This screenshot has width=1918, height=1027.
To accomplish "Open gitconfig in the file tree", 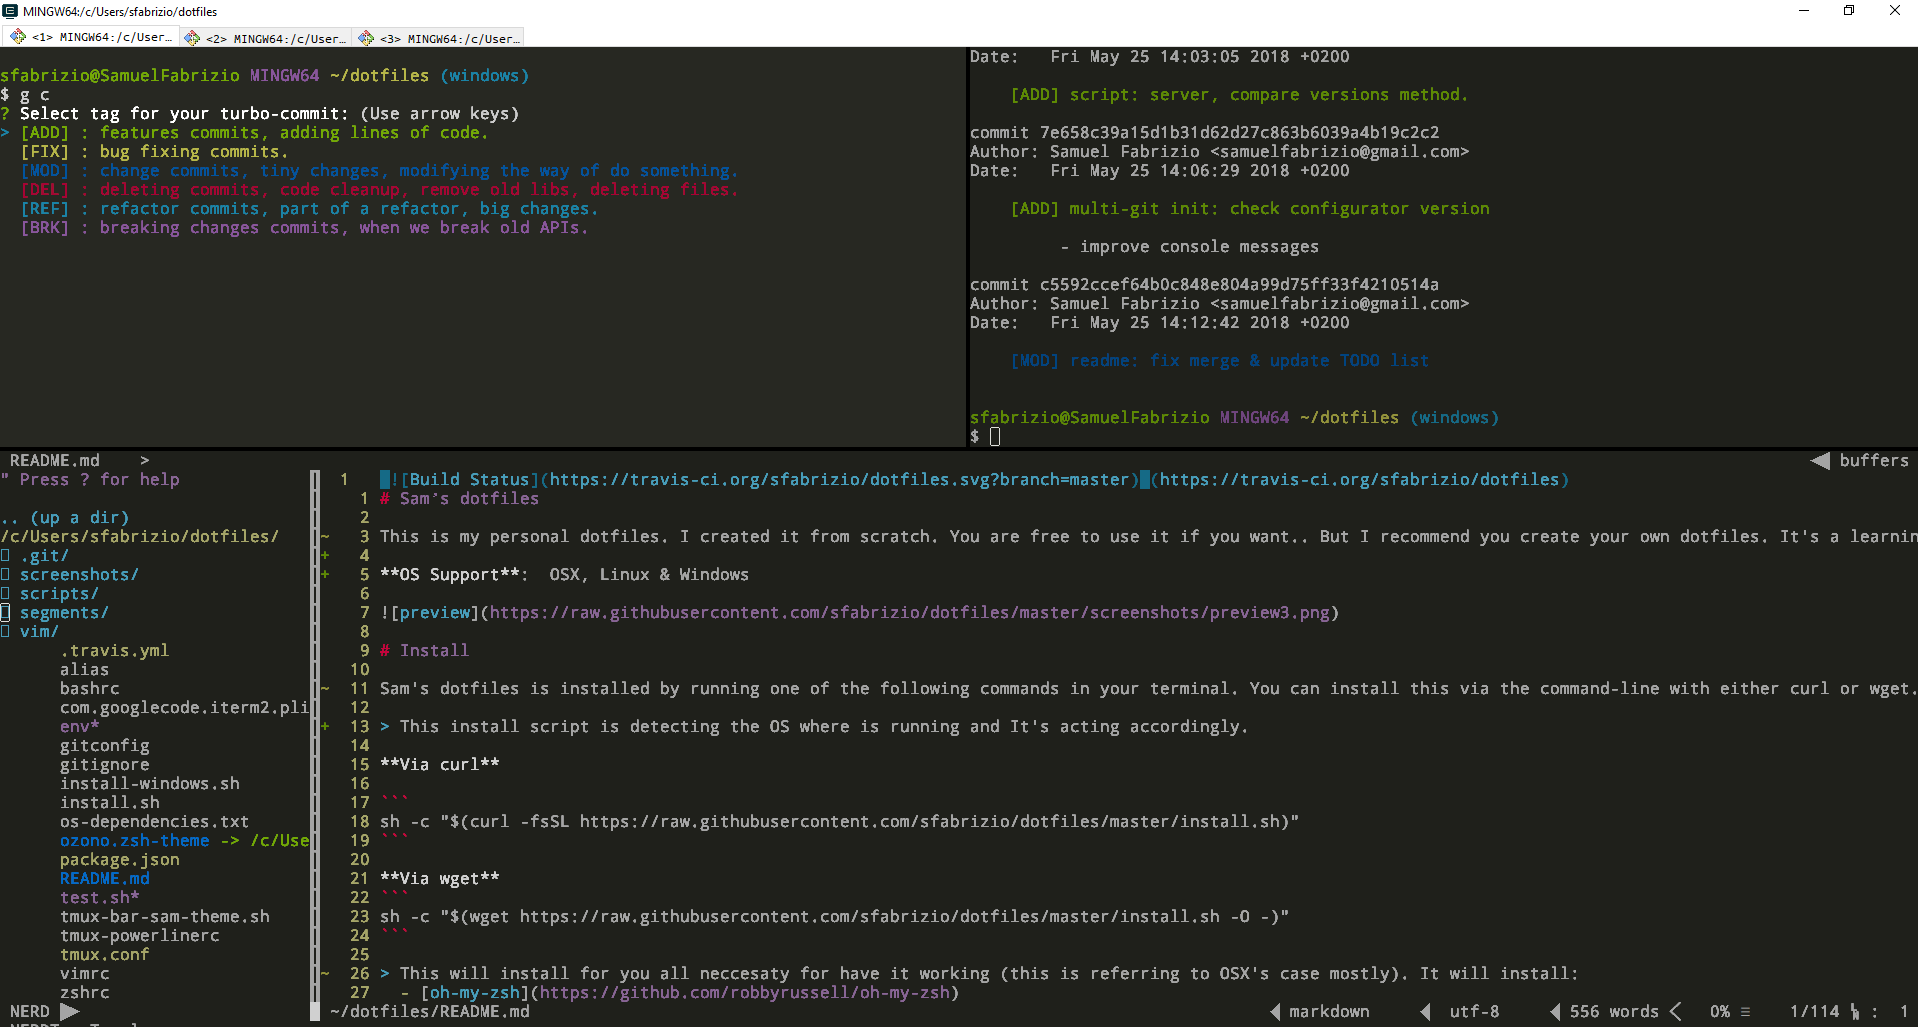I will tap(104, 746).
